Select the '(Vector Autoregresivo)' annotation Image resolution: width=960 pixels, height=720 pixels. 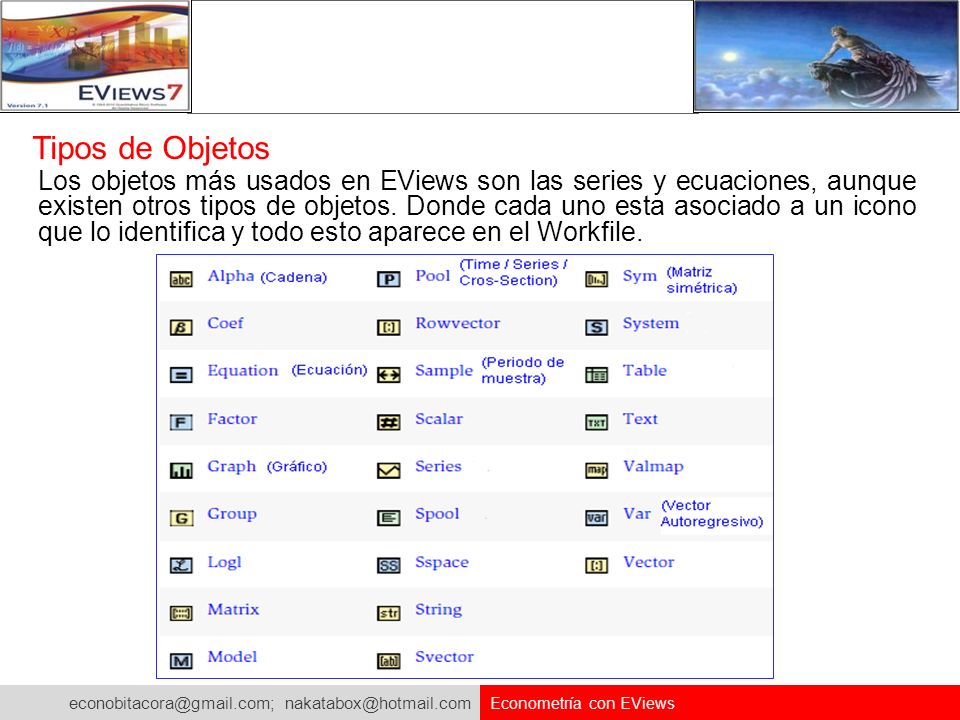[712, 514]
